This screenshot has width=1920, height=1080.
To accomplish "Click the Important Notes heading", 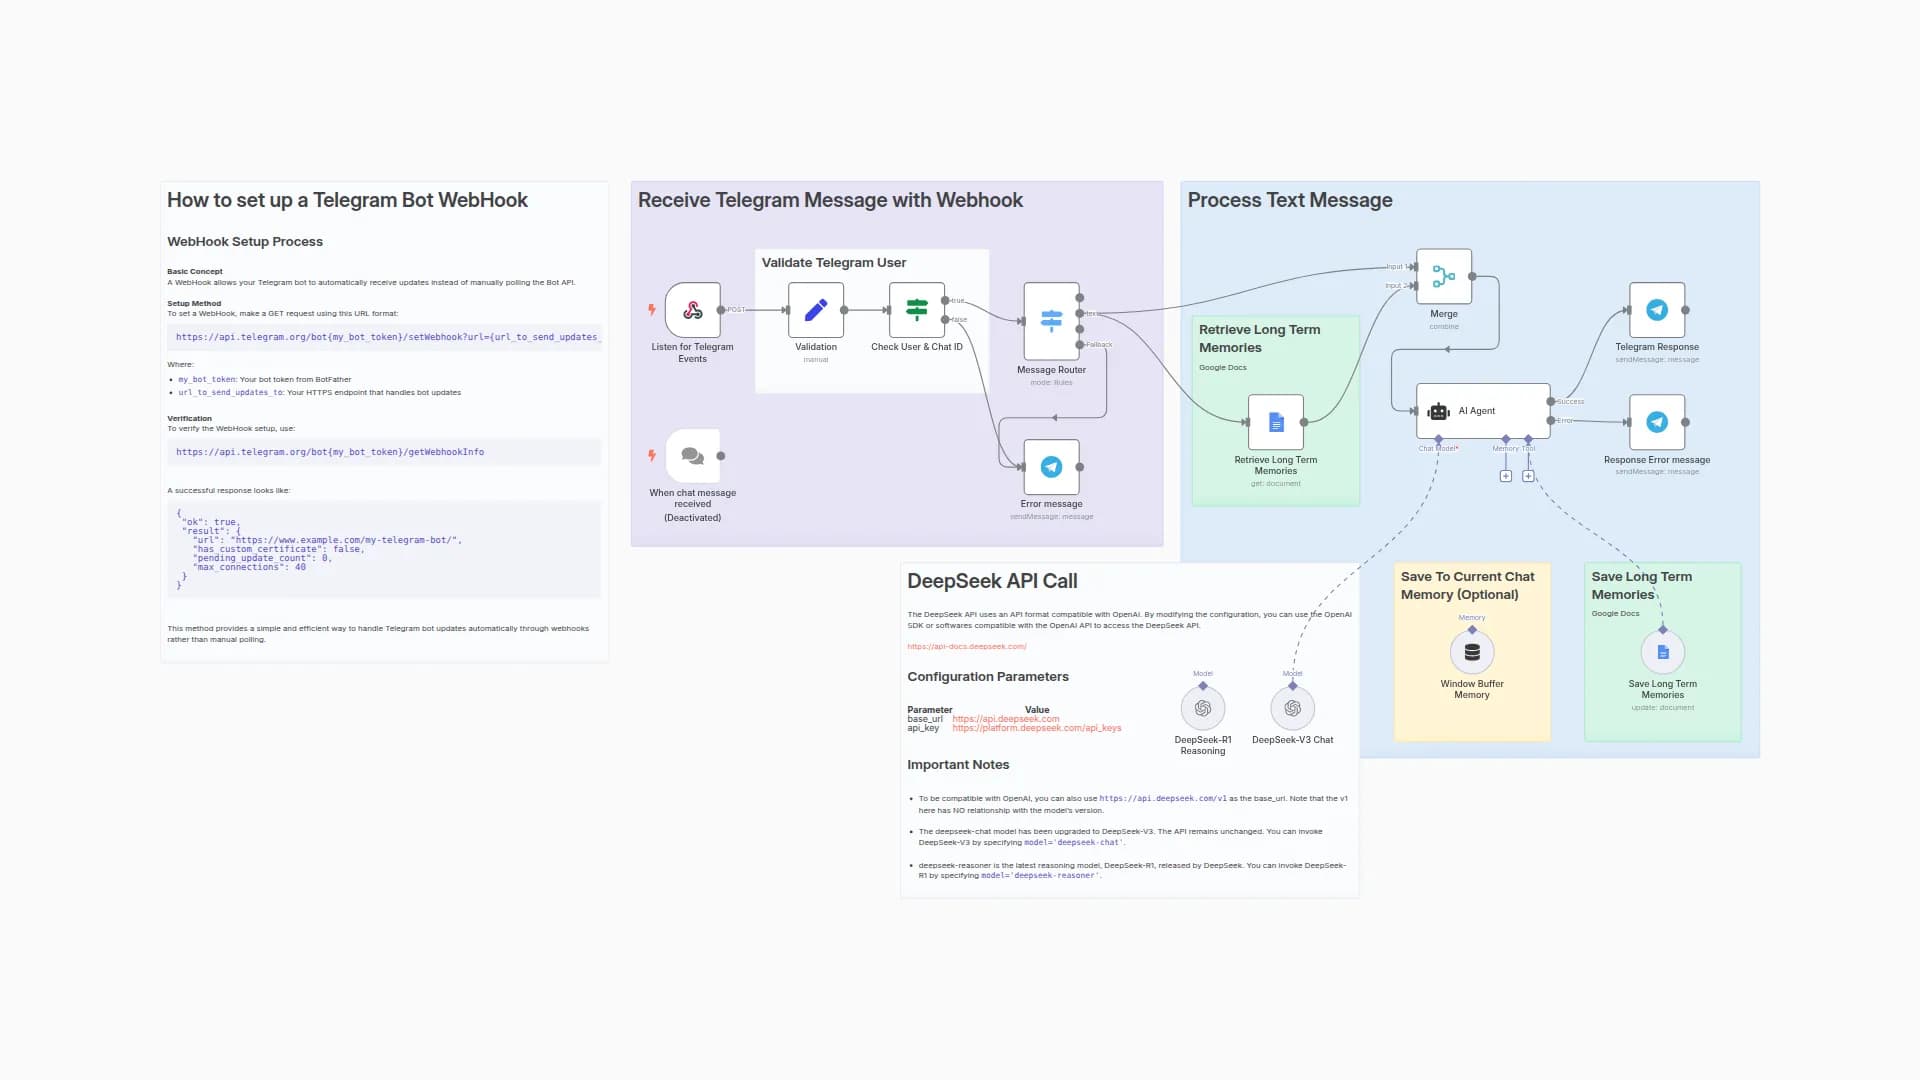I will pyautogui.click(x=958, y=765).
